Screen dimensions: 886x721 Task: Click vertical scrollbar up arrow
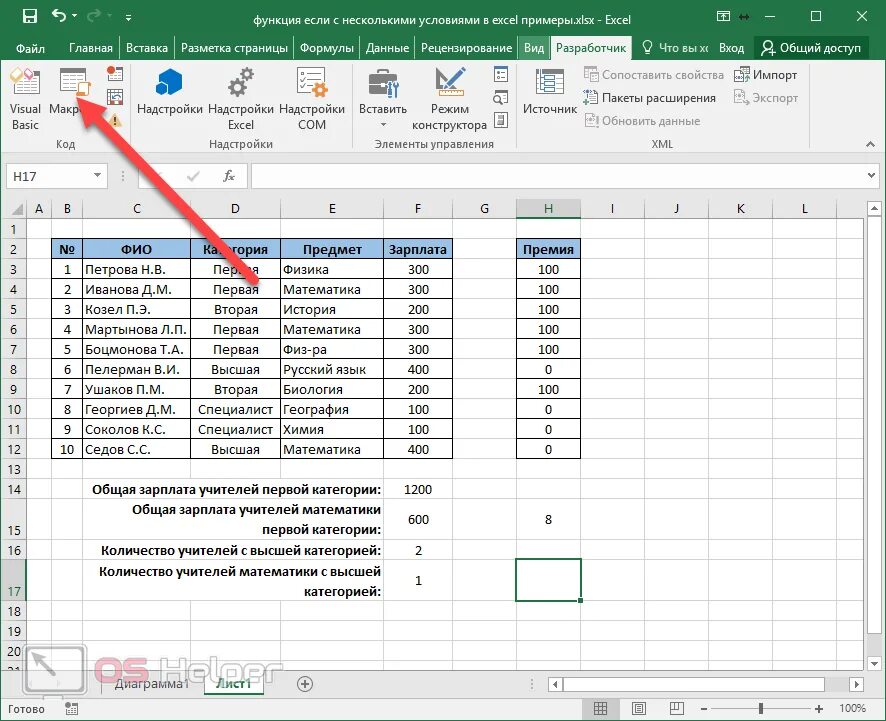pyautogui.click(x=874, y=209)
